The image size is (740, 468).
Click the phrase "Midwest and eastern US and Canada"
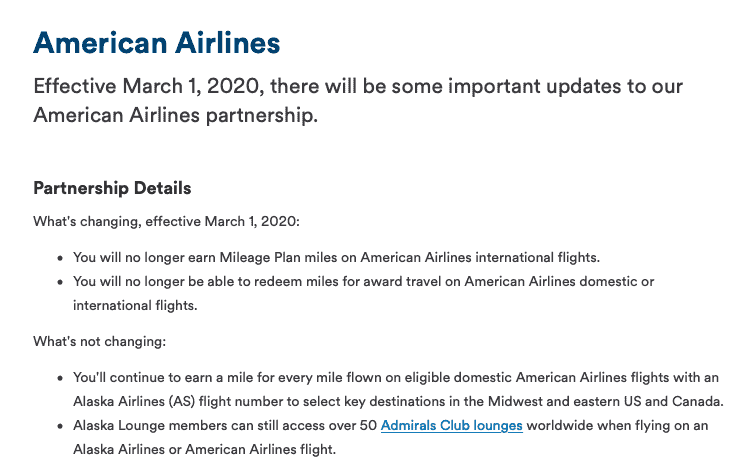605,401
